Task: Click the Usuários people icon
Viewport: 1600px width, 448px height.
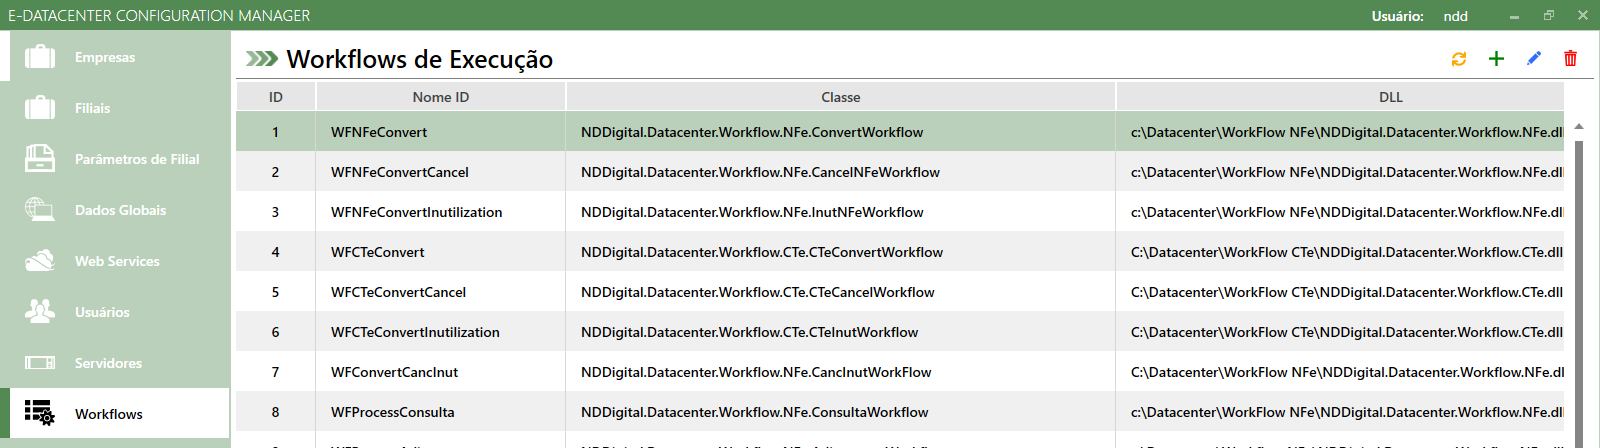Action: point(40,312)
